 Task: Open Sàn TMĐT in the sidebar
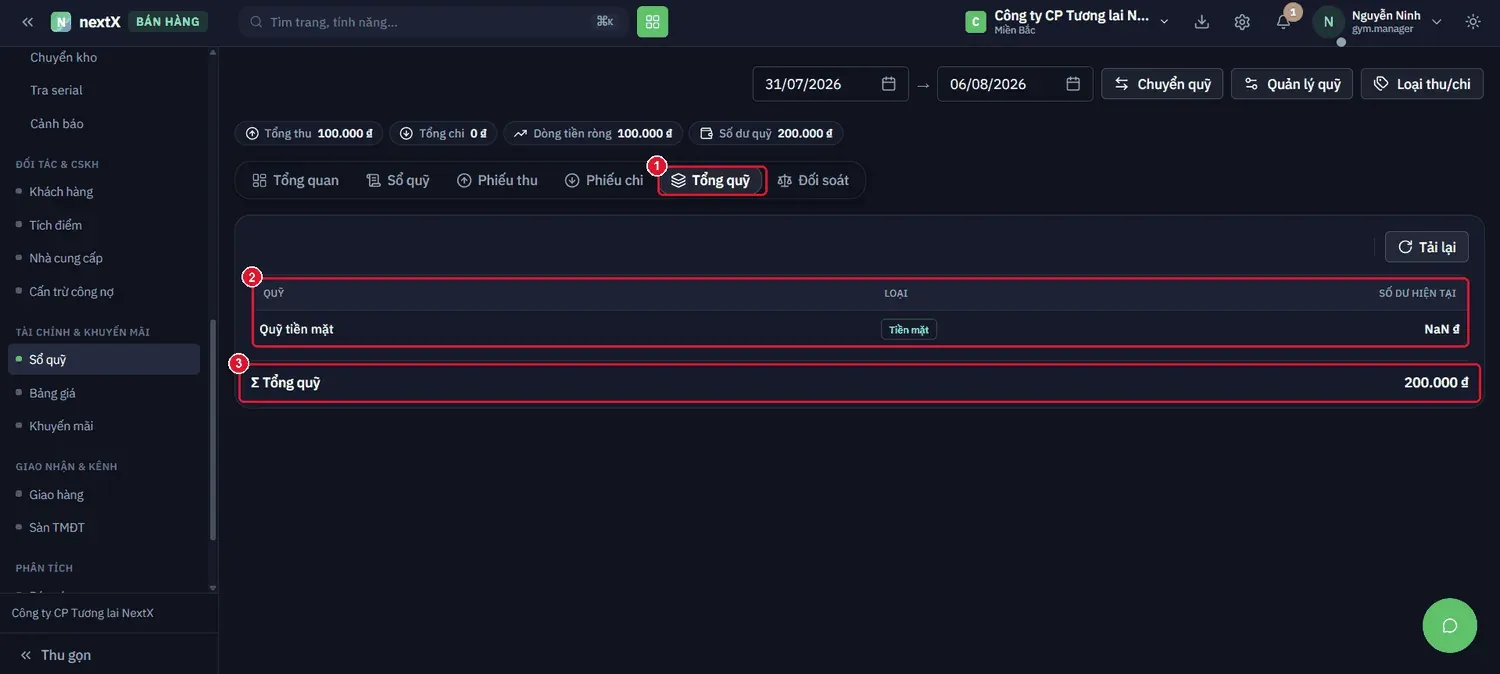pos(57,527)
